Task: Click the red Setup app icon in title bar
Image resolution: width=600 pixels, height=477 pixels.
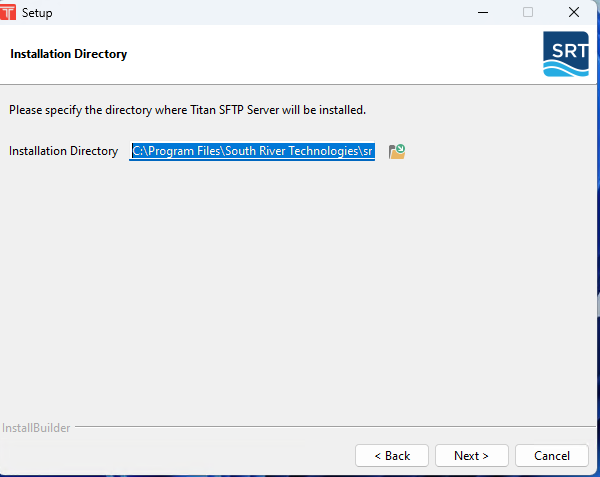Action: (x=10, y=12)
